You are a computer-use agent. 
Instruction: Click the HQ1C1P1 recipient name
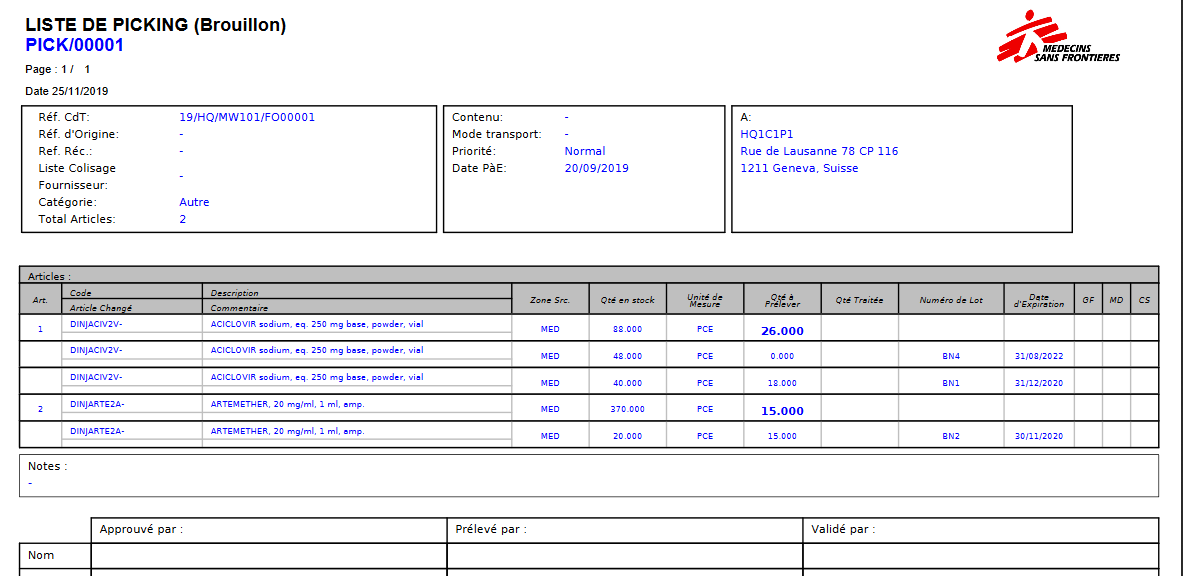point(766,134)
